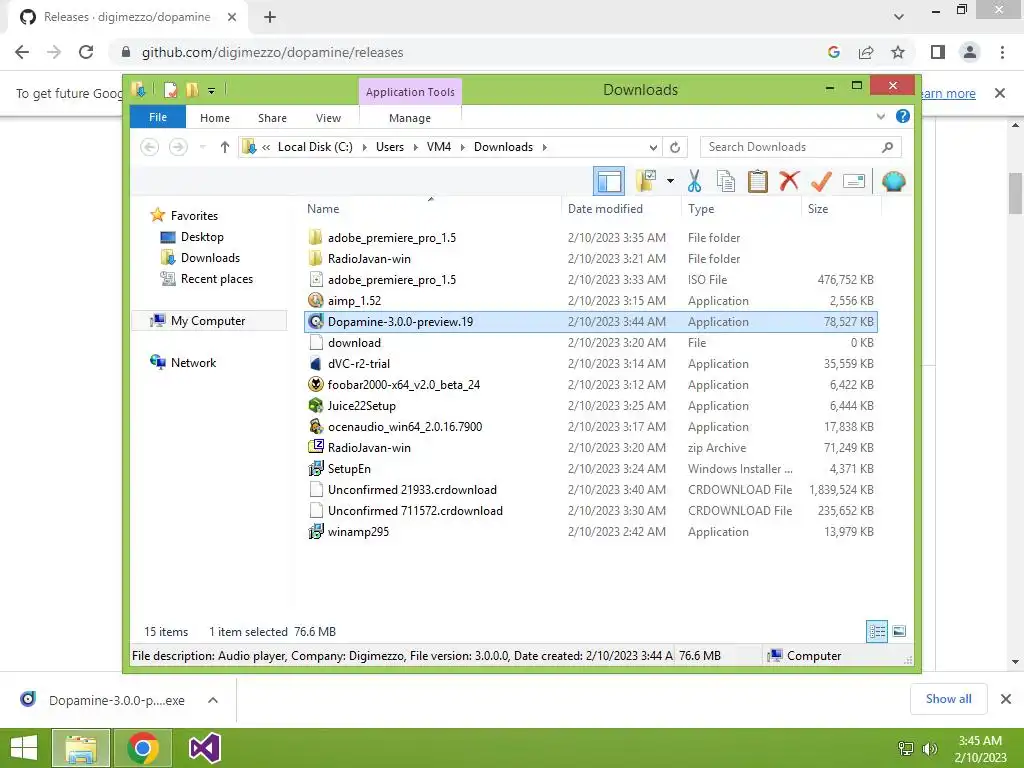Select the adobe_premiere_pro_1.5 folder row
The width and height of the screenshot is (1024, 768).
(x=590, y=238)
